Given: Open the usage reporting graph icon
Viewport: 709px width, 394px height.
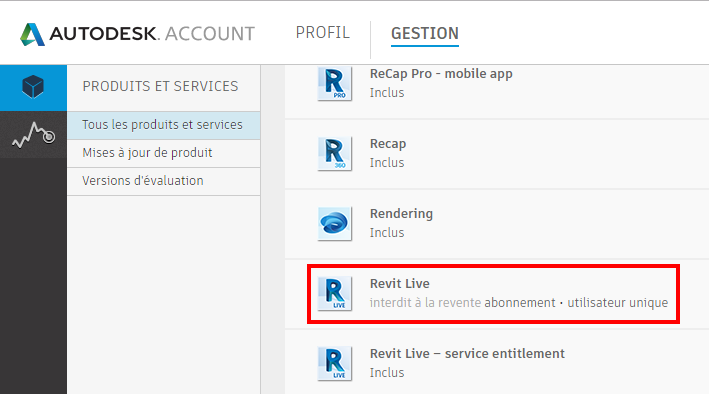Looking at the screenshot, I should [33, 135].
